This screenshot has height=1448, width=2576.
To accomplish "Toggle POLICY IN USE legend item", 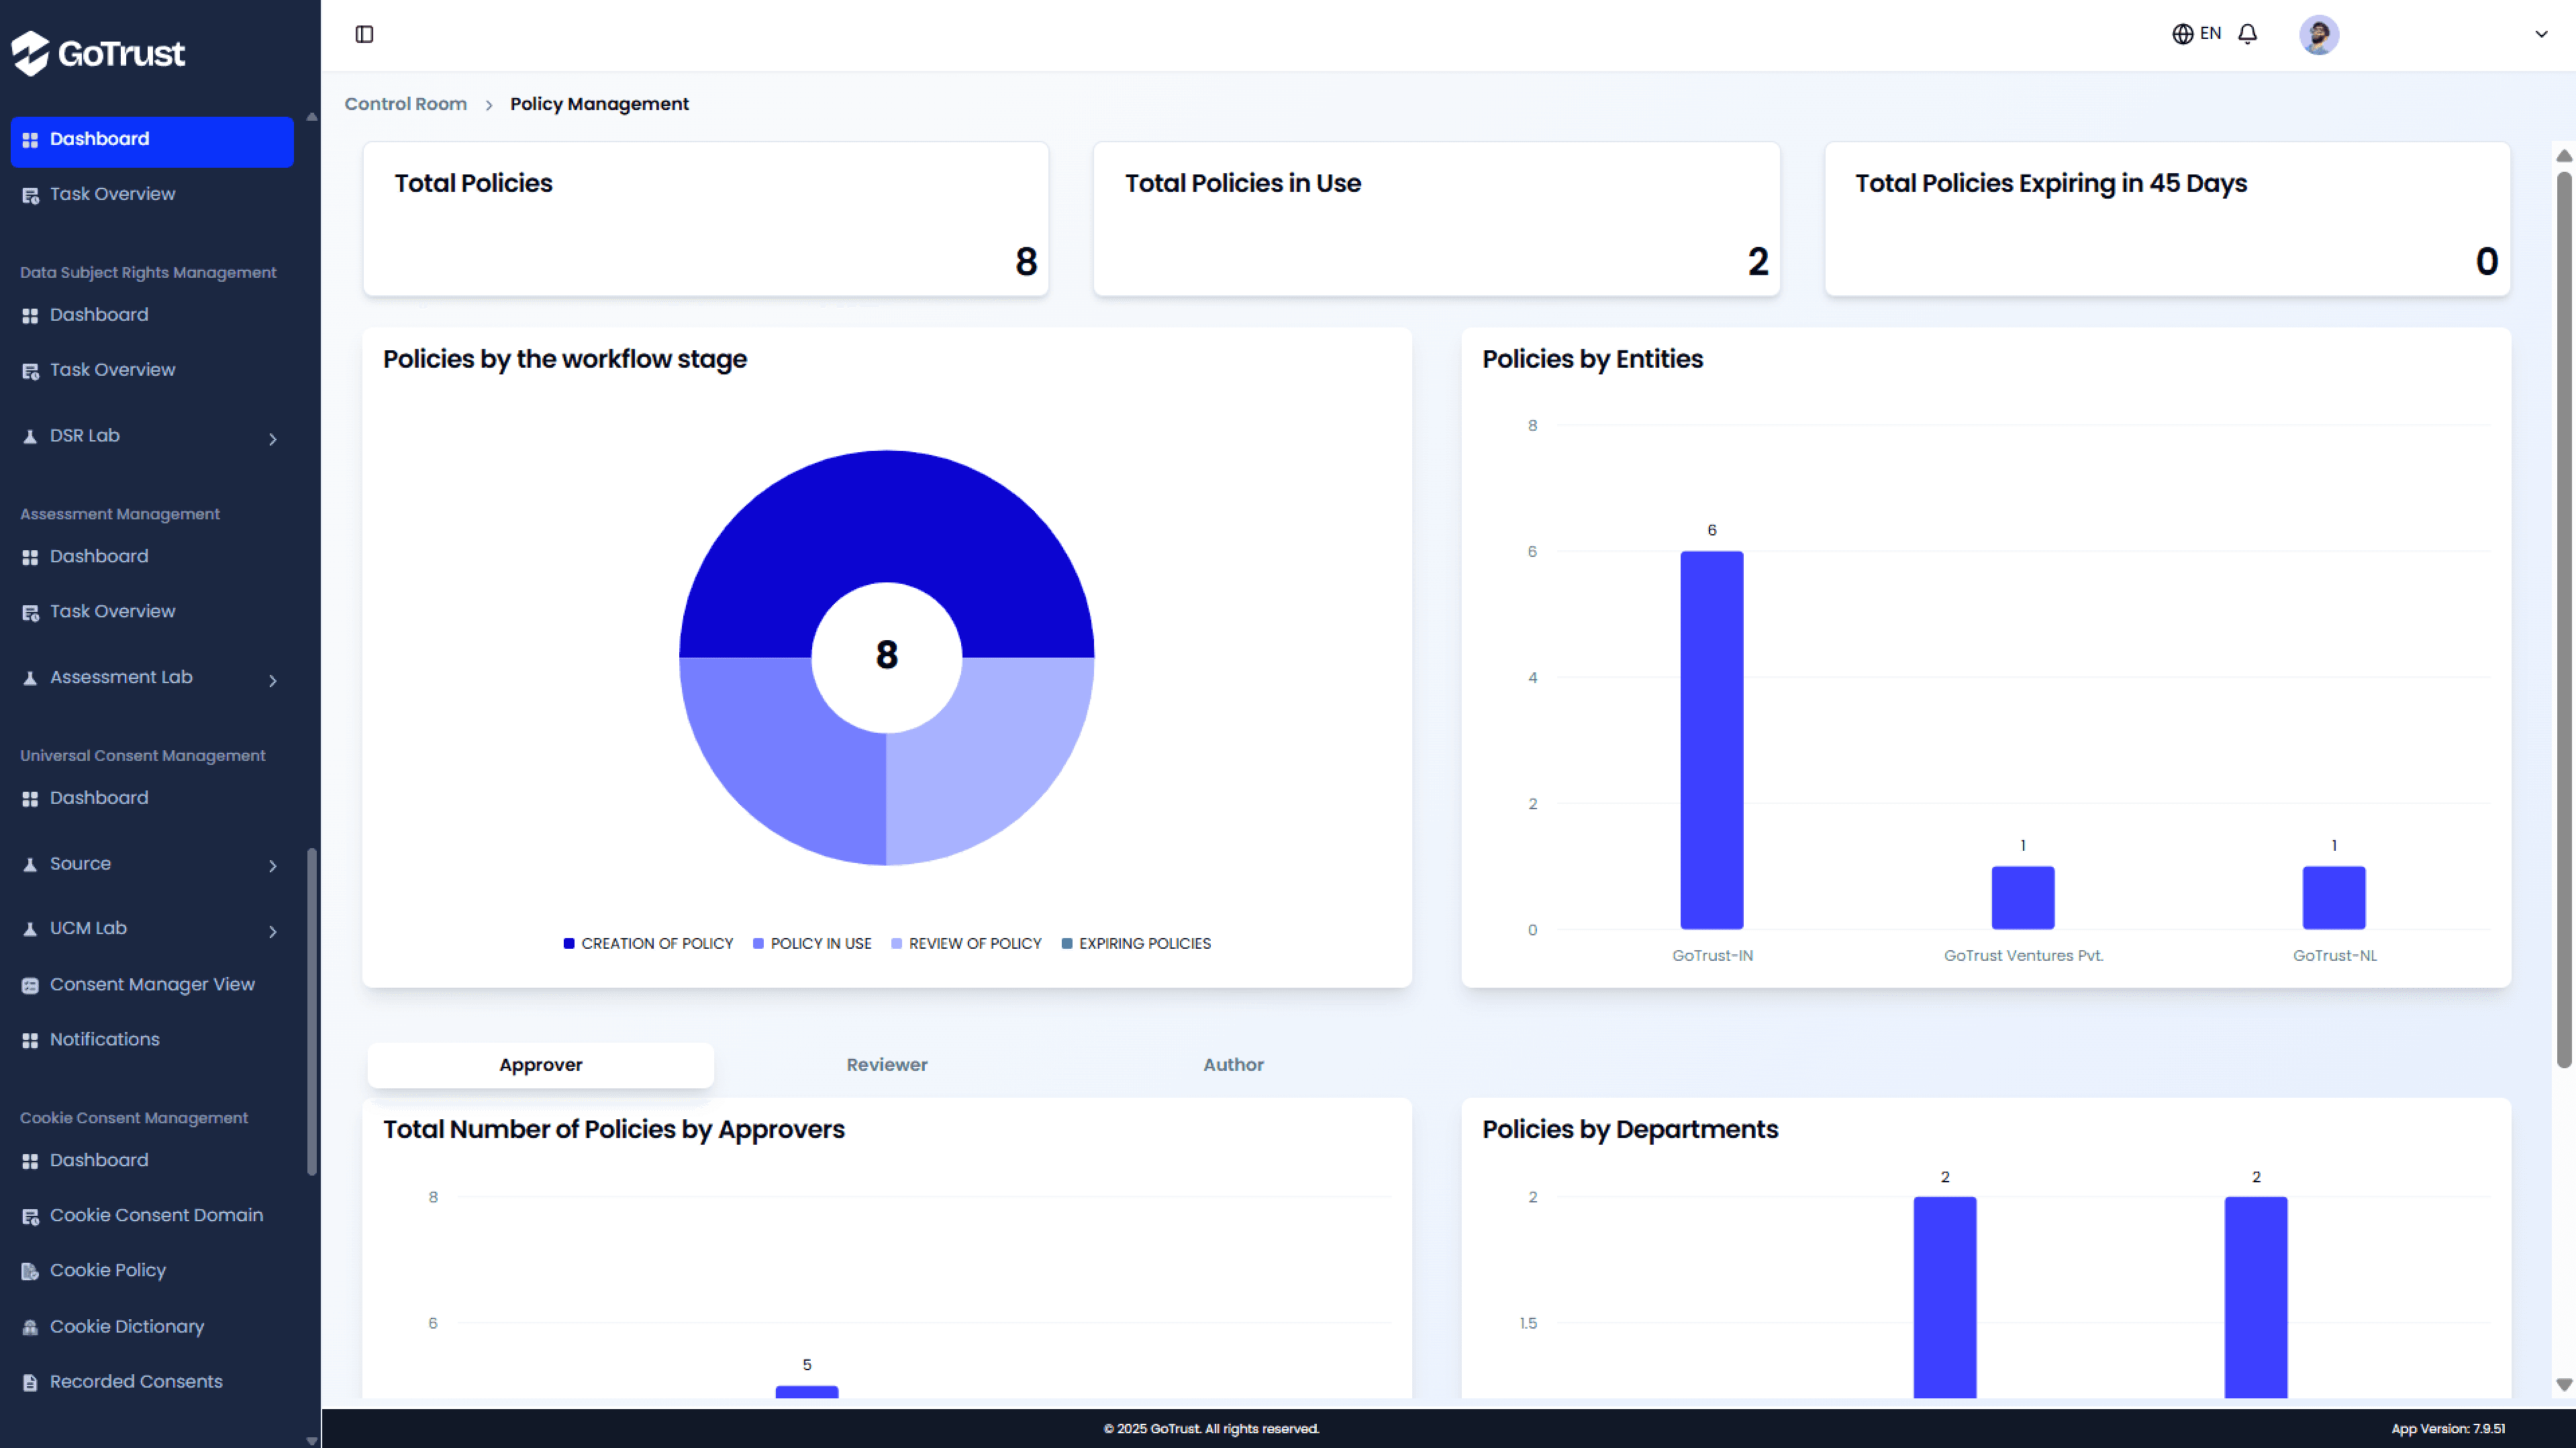I will point(812,943).
